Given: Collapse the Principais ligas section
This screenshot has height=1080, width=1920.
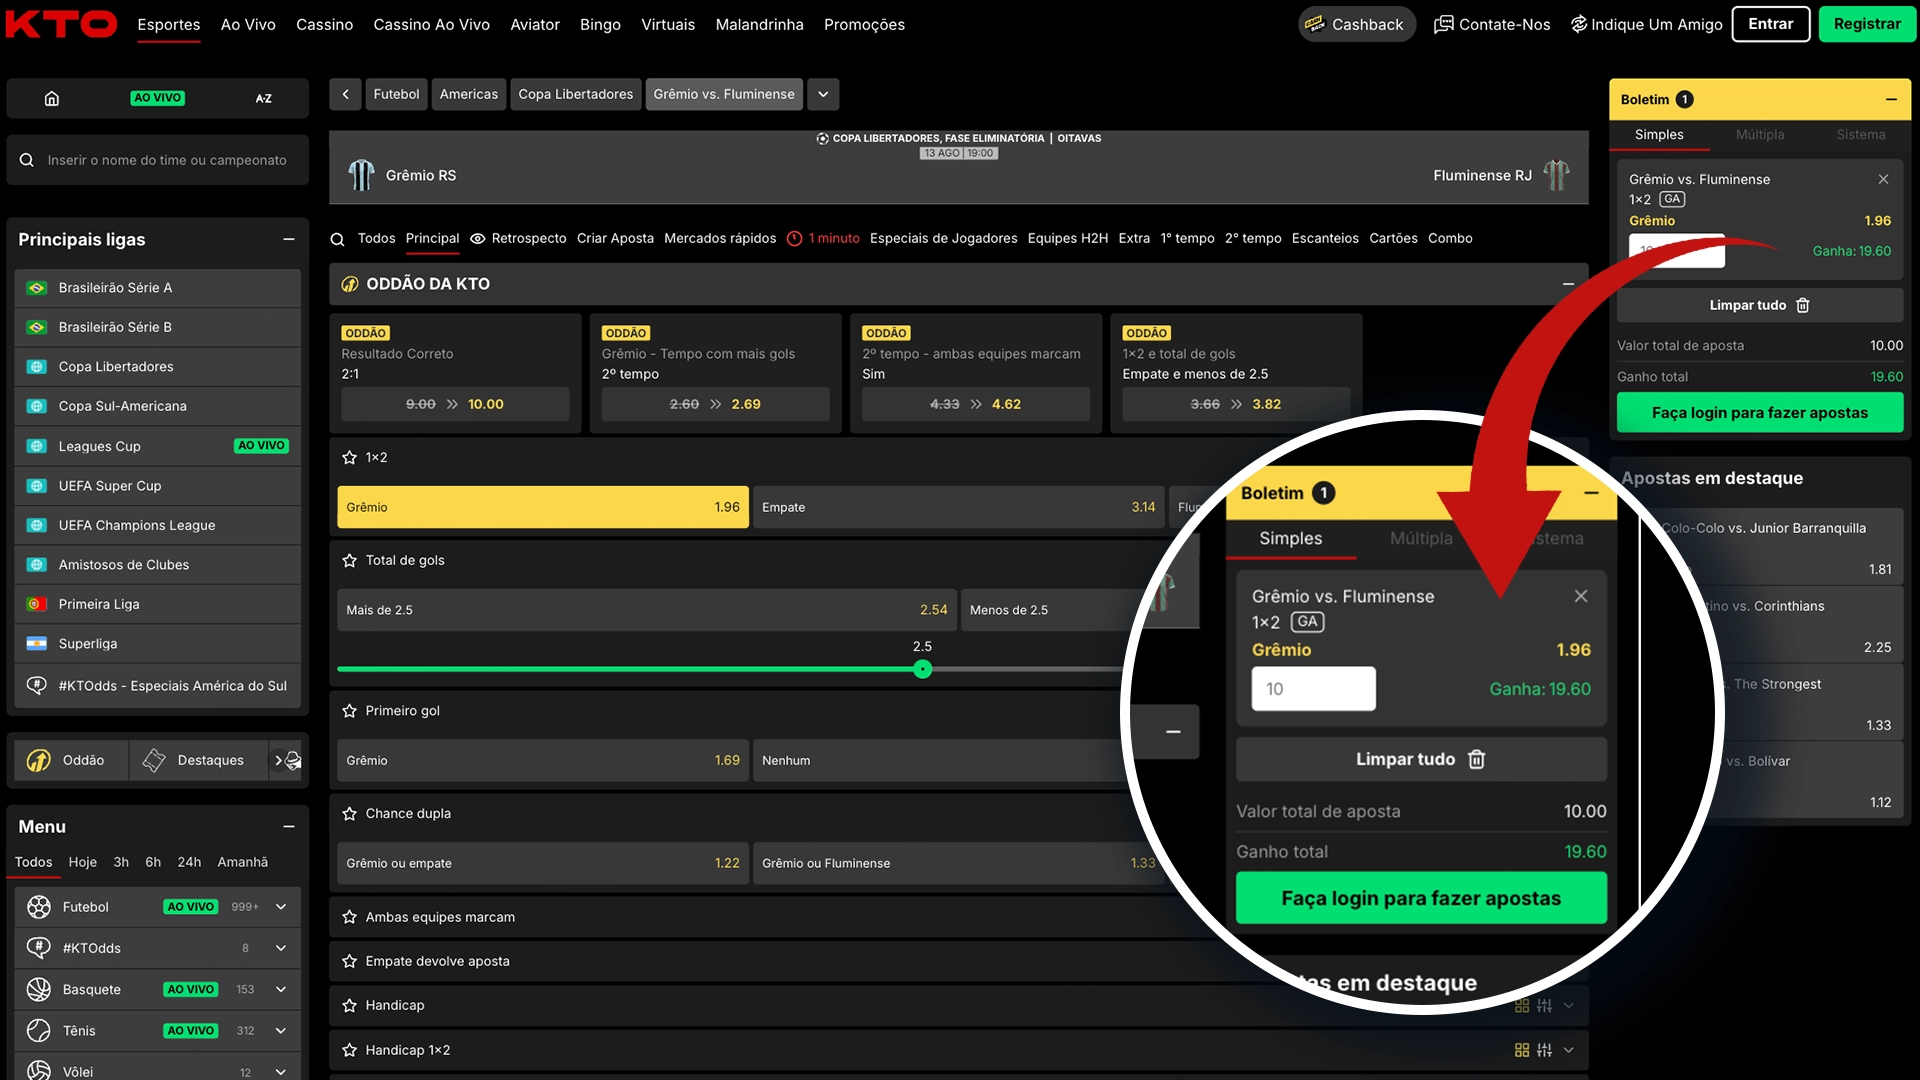Looking at the screenshot, I should [x=289, y=239].
